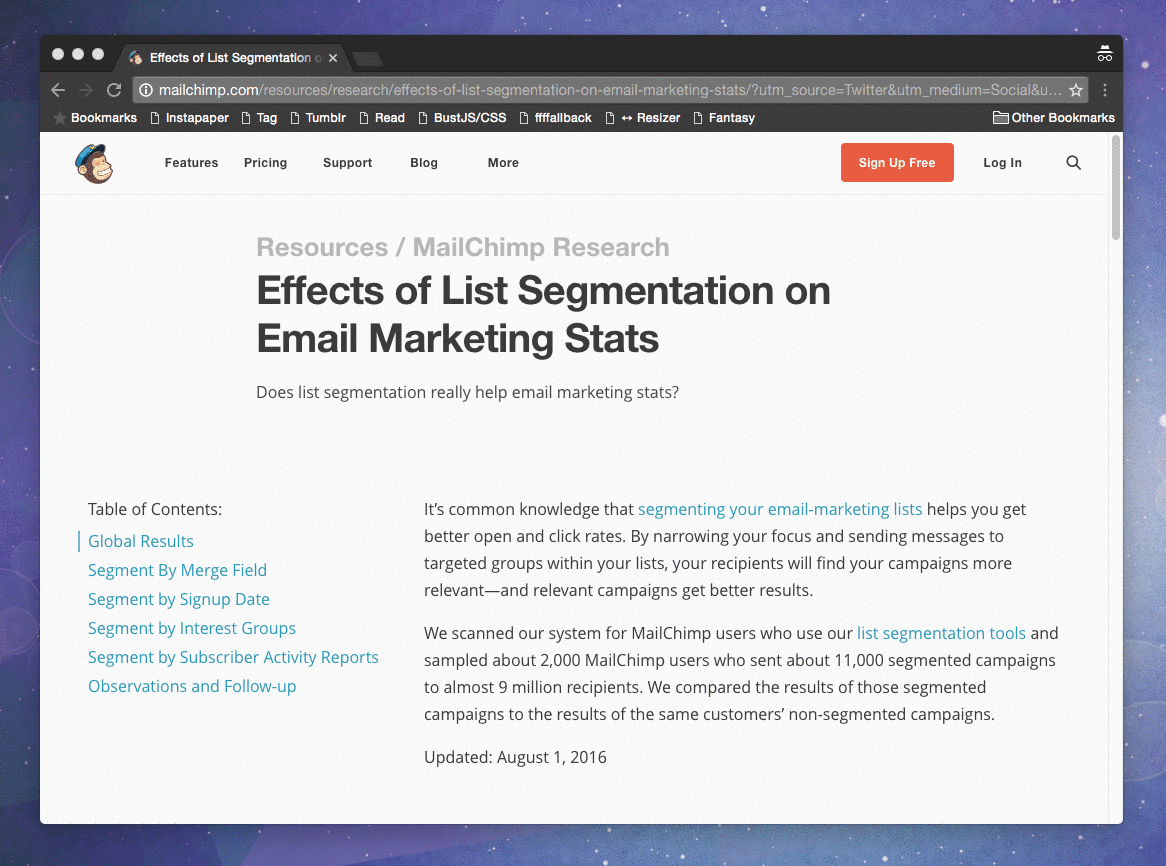This screenshot has height=866, width=1166.
Task: Open a new tab with the new tab button
Action: pos(367,58)
